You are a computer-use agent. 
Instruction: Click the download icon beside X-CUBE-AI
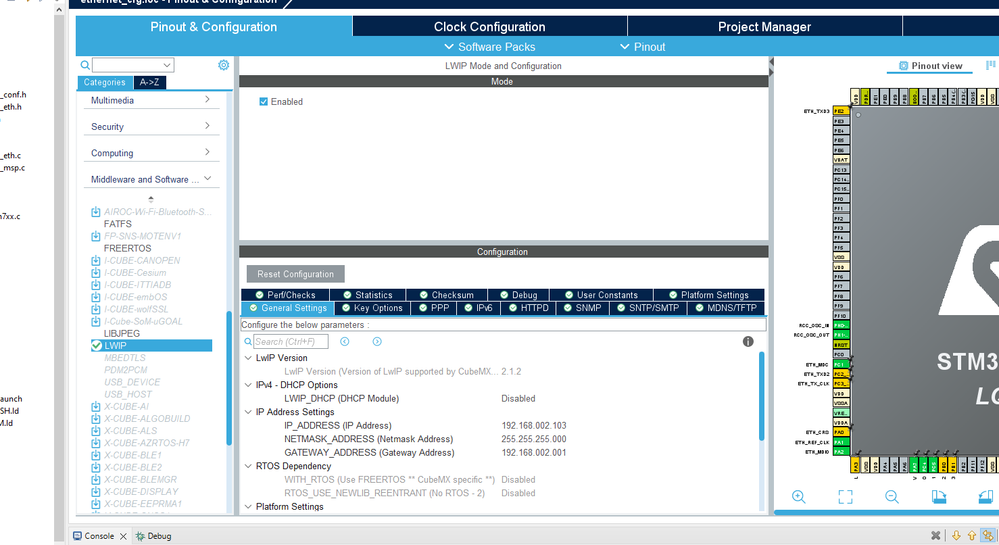pos(96,407)
